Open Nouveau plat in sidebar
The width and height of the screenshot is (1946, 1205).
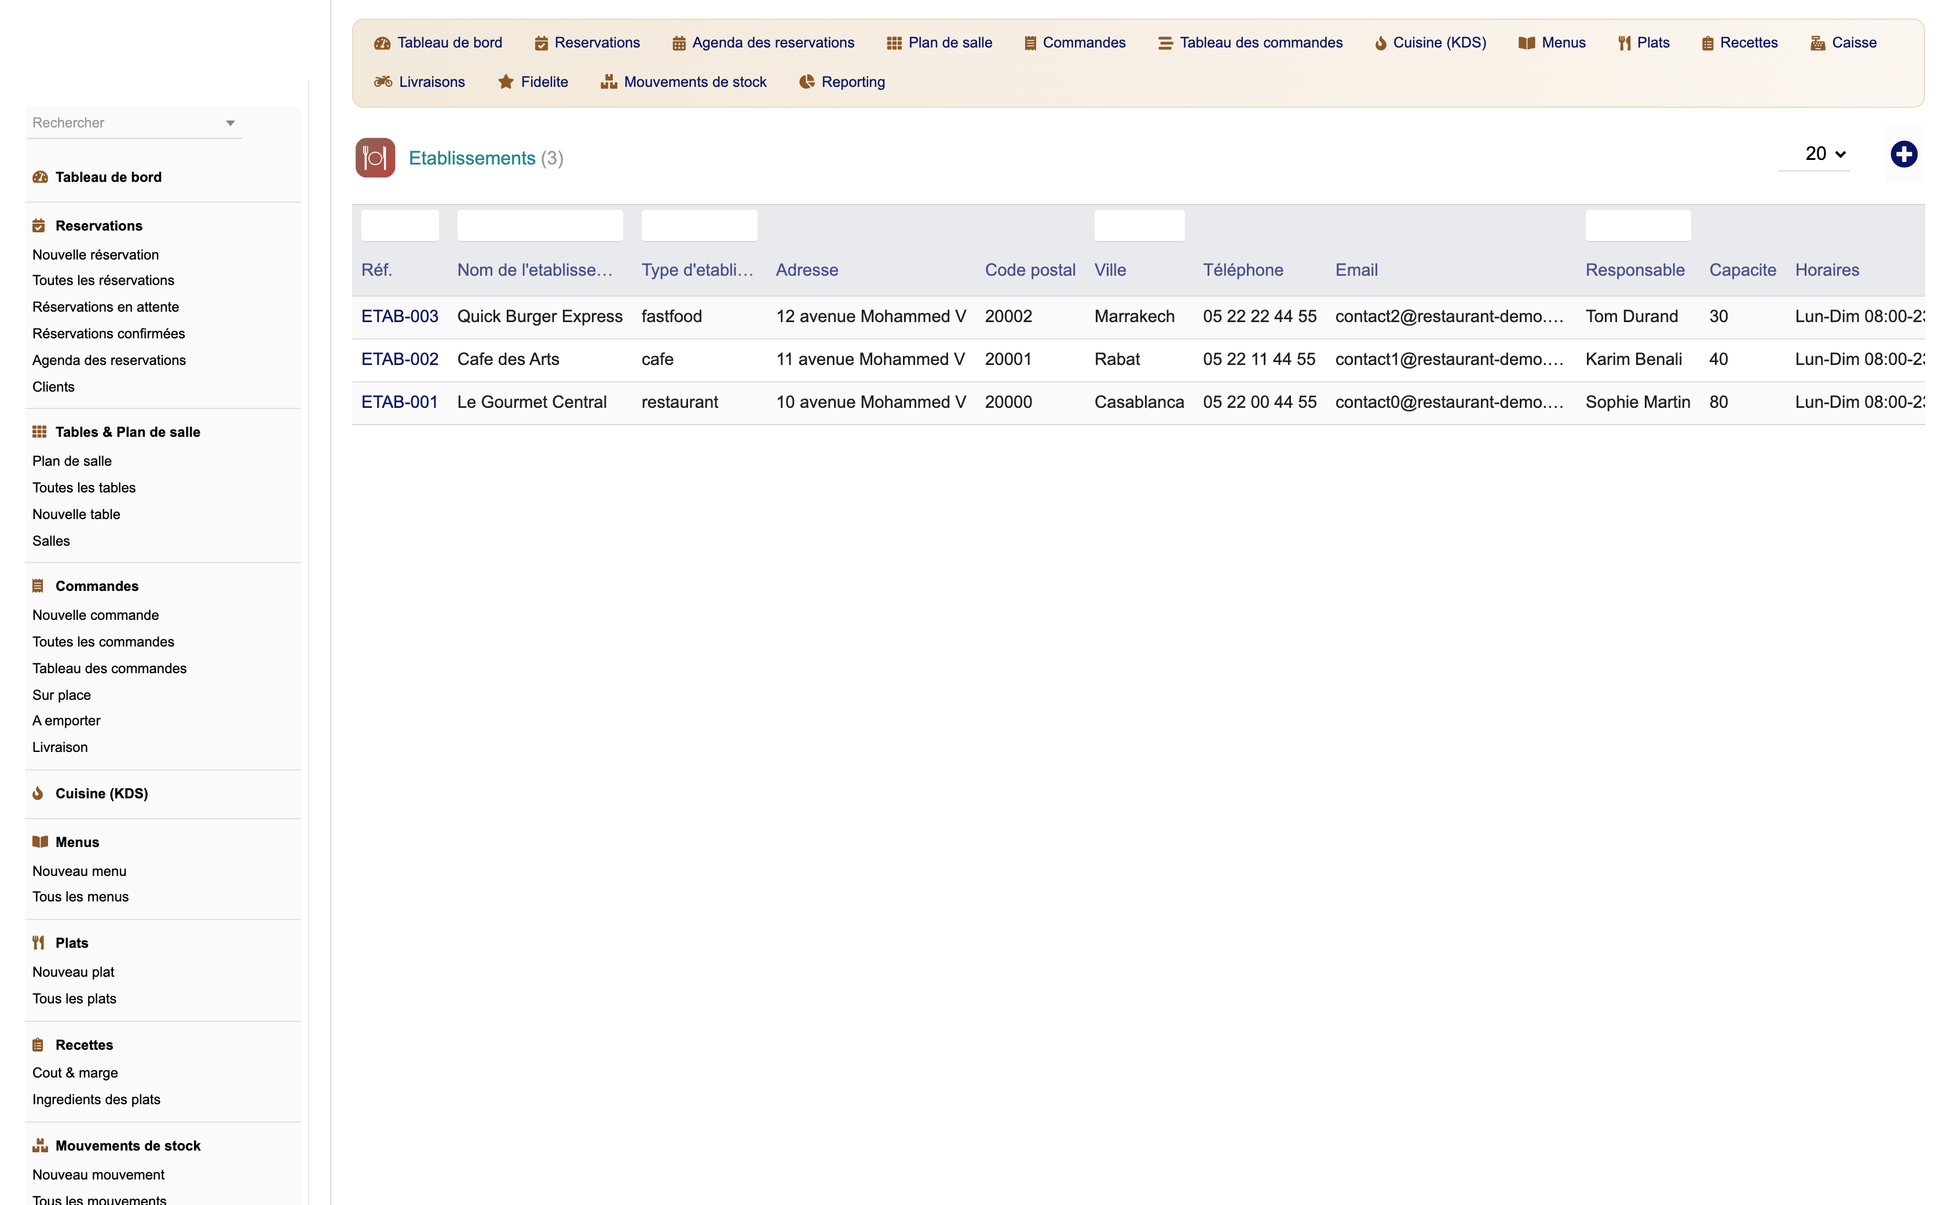73,972
